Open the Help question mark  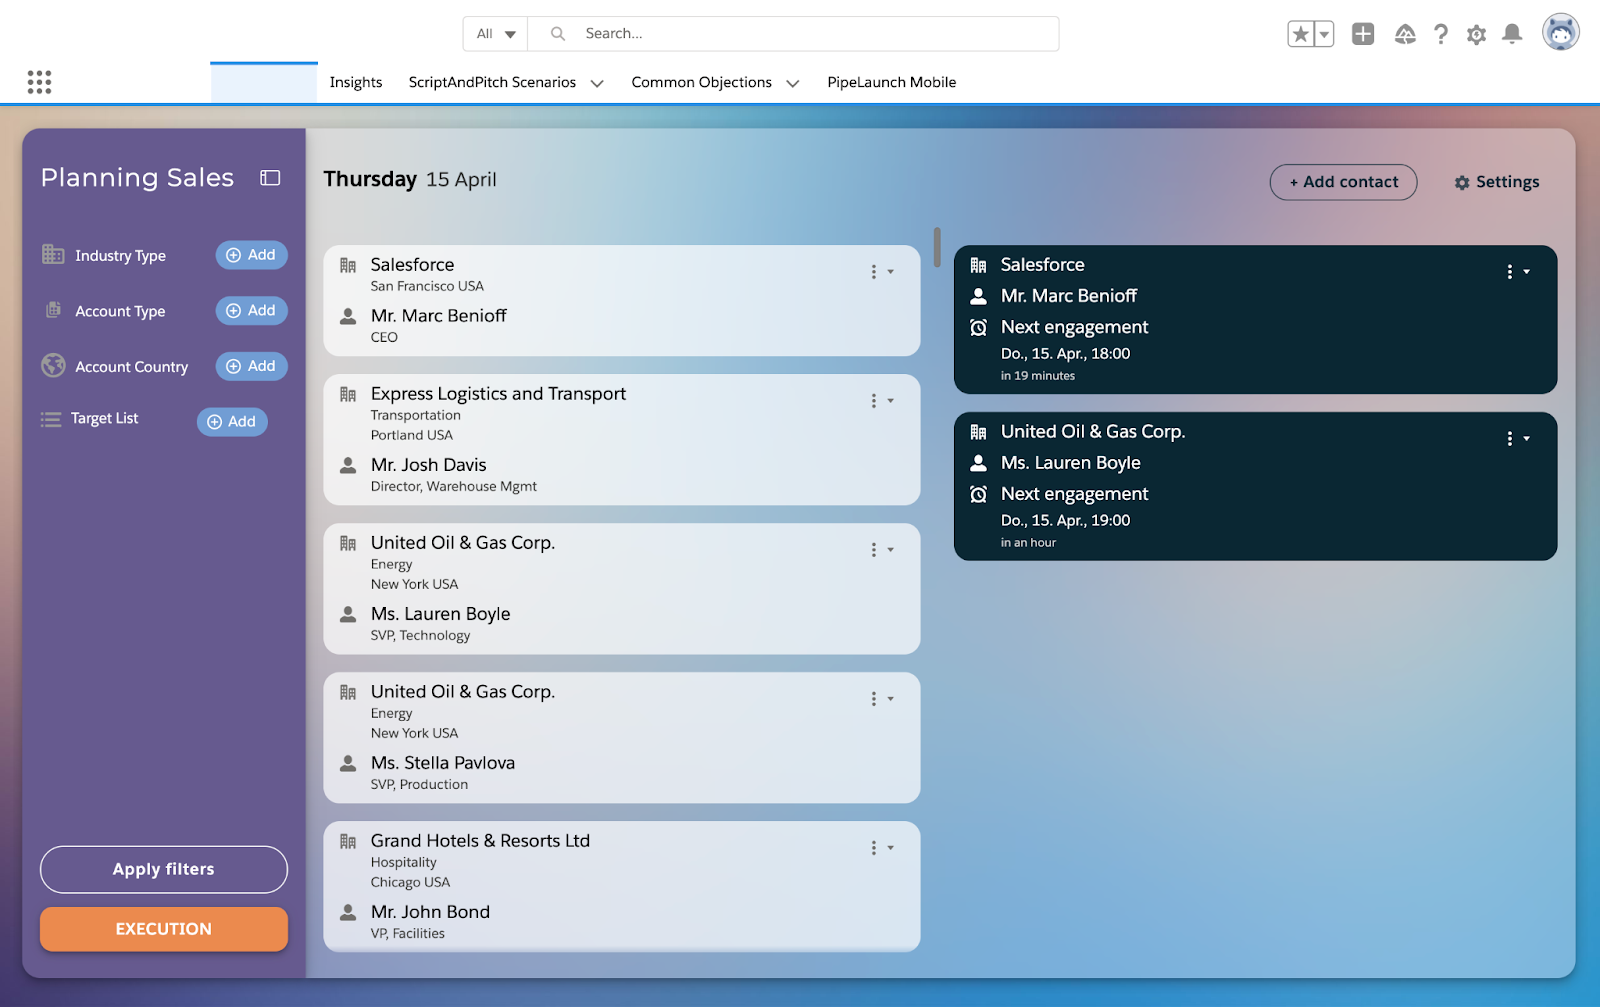click(x=1441, y=34)
